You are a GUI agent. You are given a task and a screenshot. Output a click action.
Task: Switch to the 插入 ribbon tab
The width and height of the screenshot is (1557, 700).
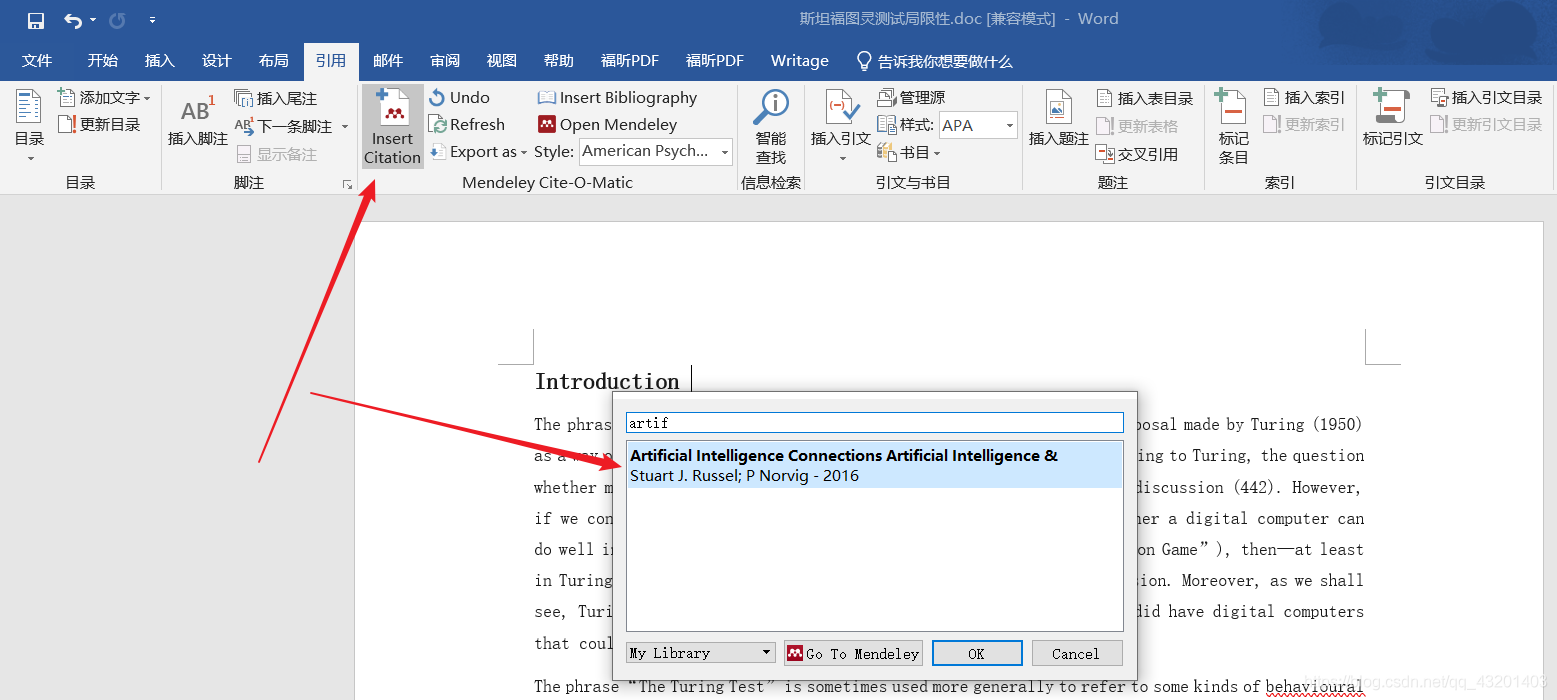(x=160, y=61)
